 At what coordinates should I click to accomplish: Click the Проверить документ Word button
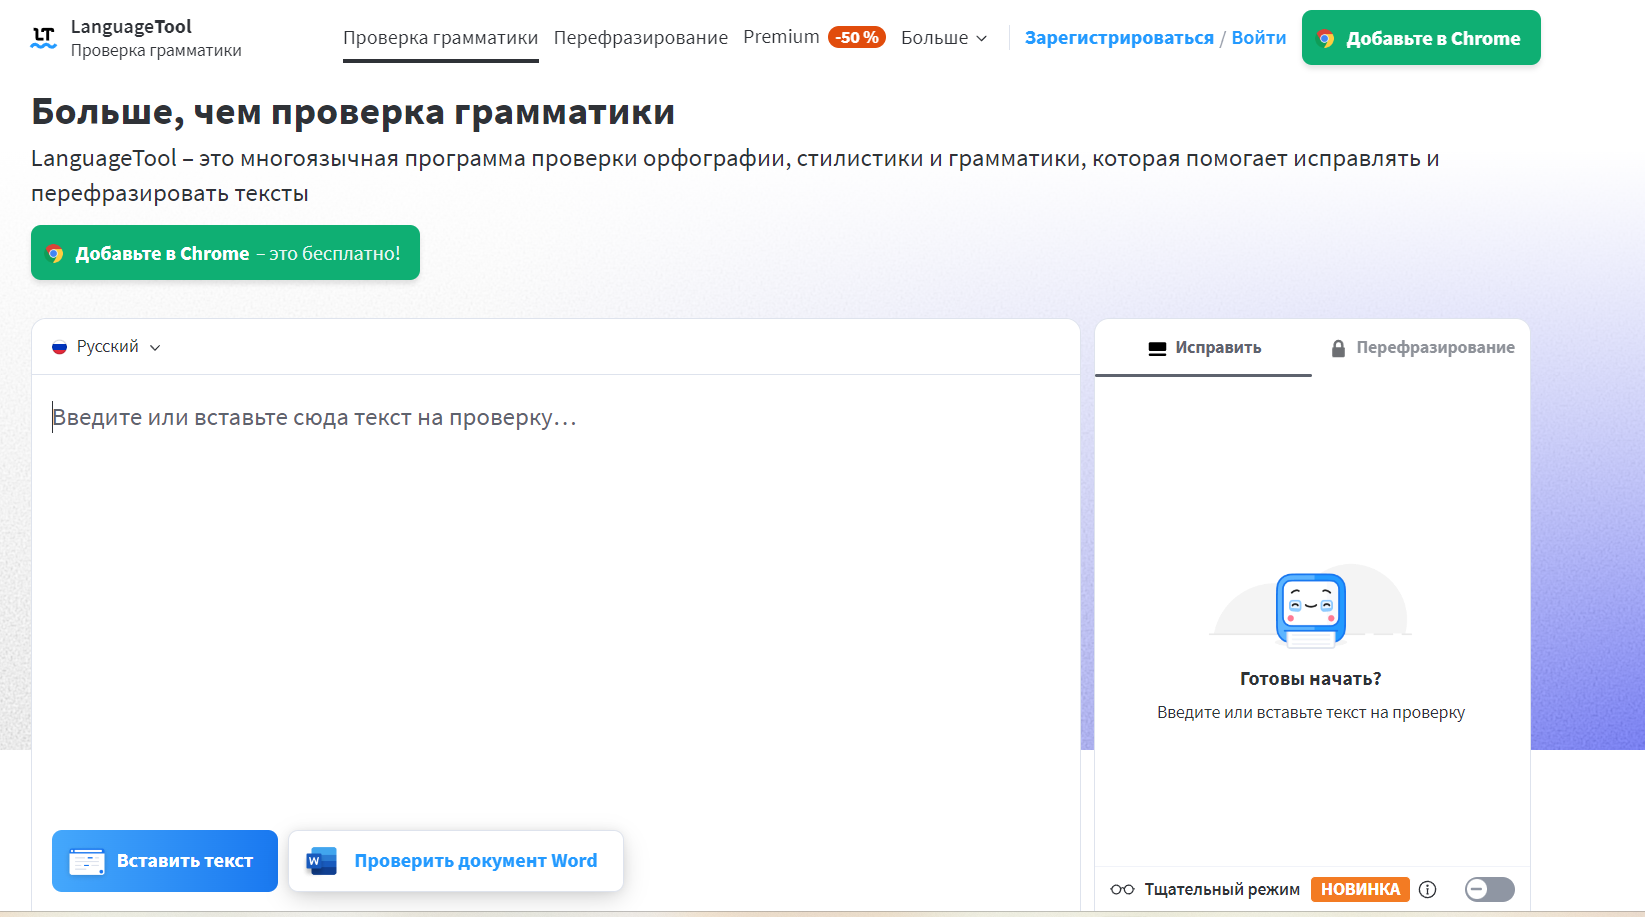456,861
